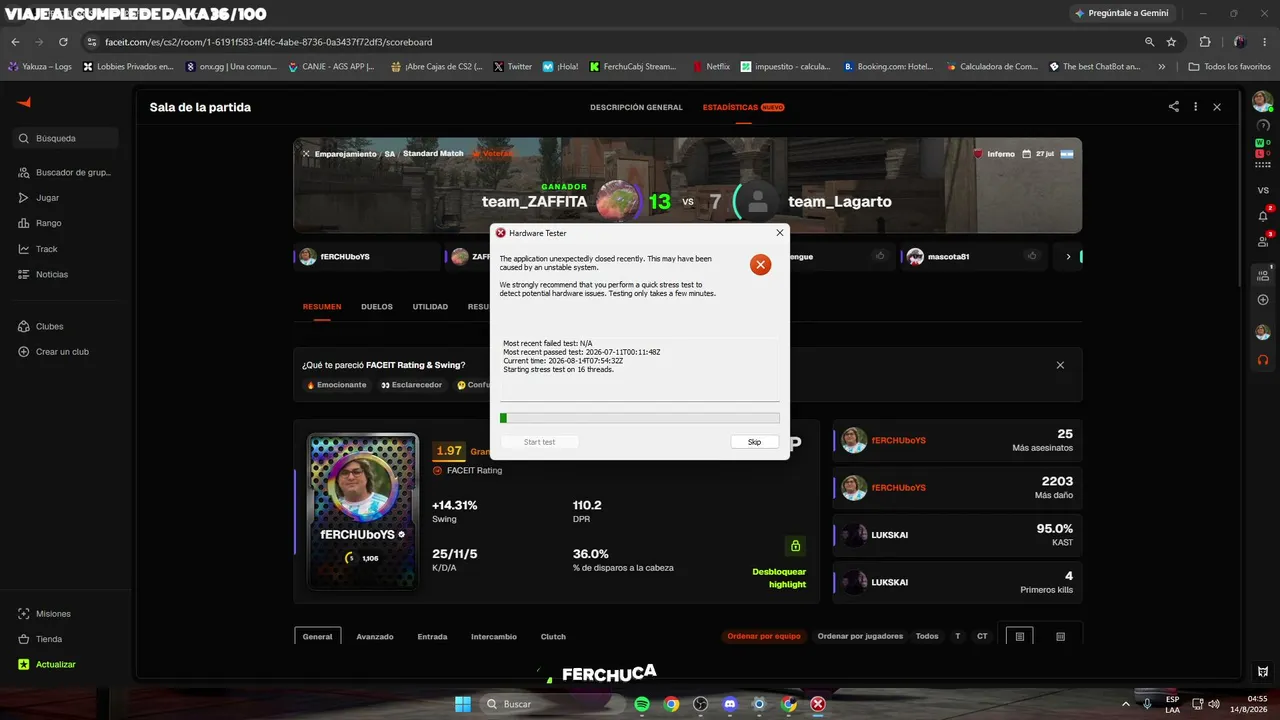
Task: Open the fERCHUboYS player chip
Action: (367, 257)
